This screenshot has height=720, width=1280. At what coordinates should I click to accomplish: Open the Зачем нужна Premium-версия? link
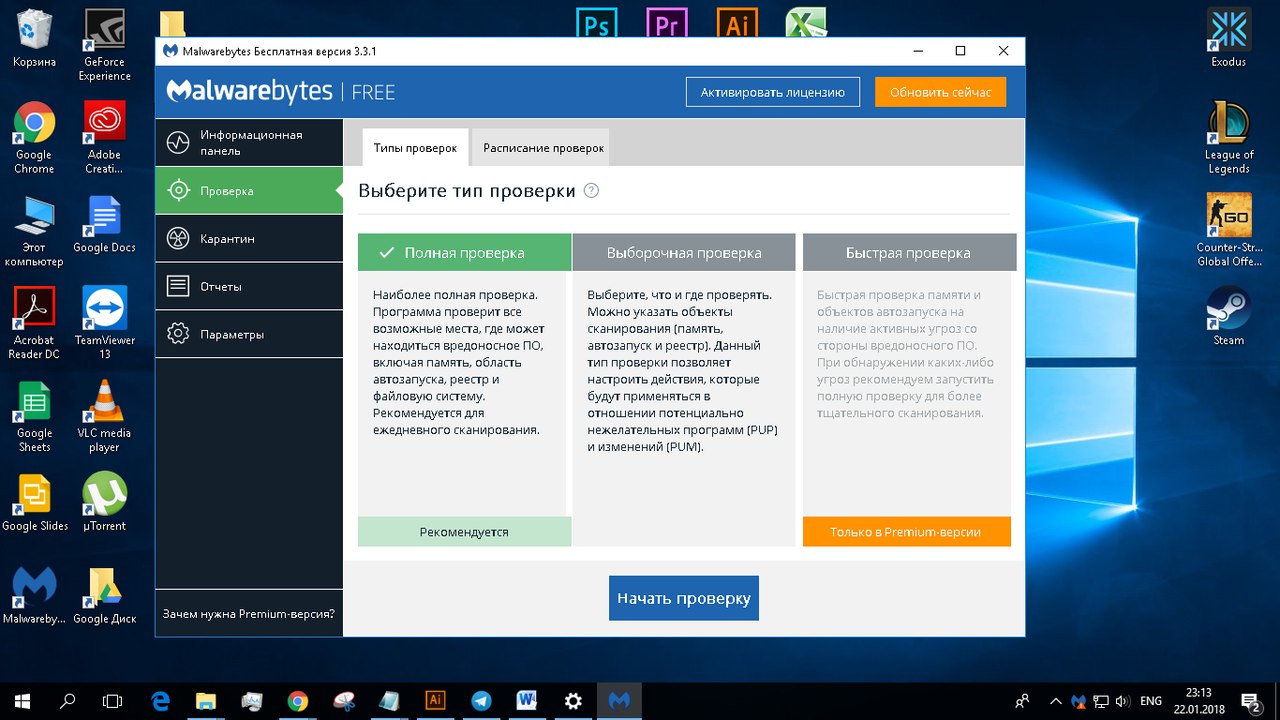pos(249,614)
